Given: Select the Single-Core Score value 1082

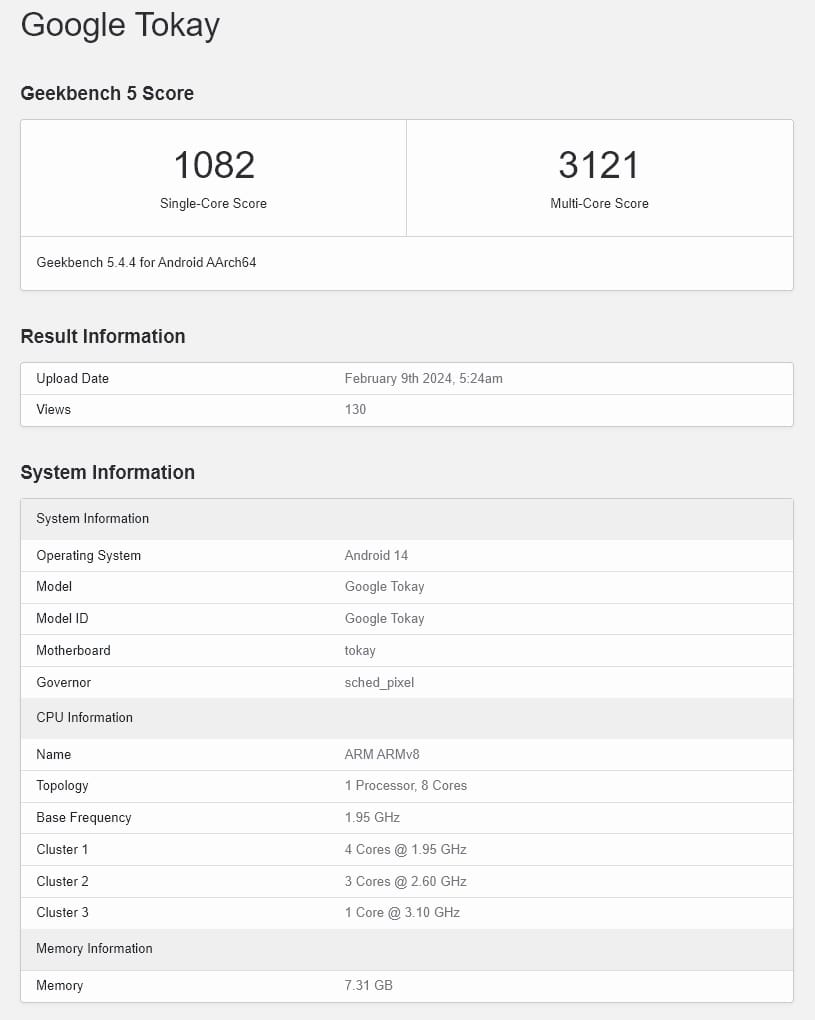Looking at the screenshot, I should tap(213, 164).
